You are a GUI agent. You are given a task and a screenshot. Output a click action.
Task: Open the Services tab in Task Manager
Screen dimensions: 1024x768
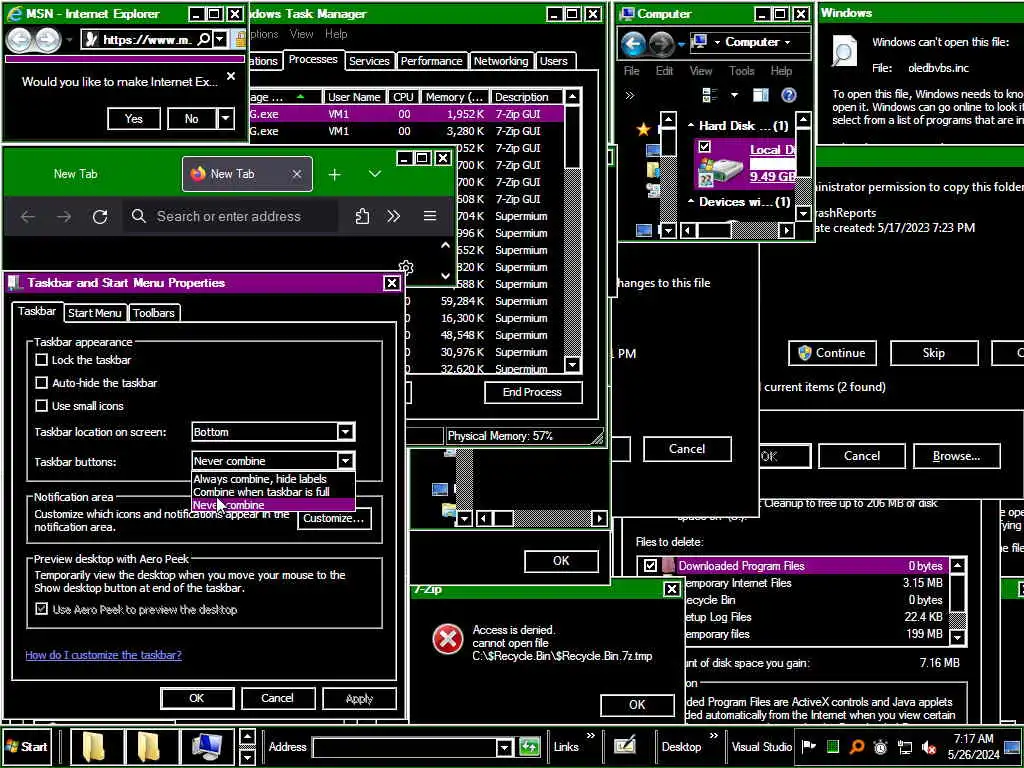point(369,61)
